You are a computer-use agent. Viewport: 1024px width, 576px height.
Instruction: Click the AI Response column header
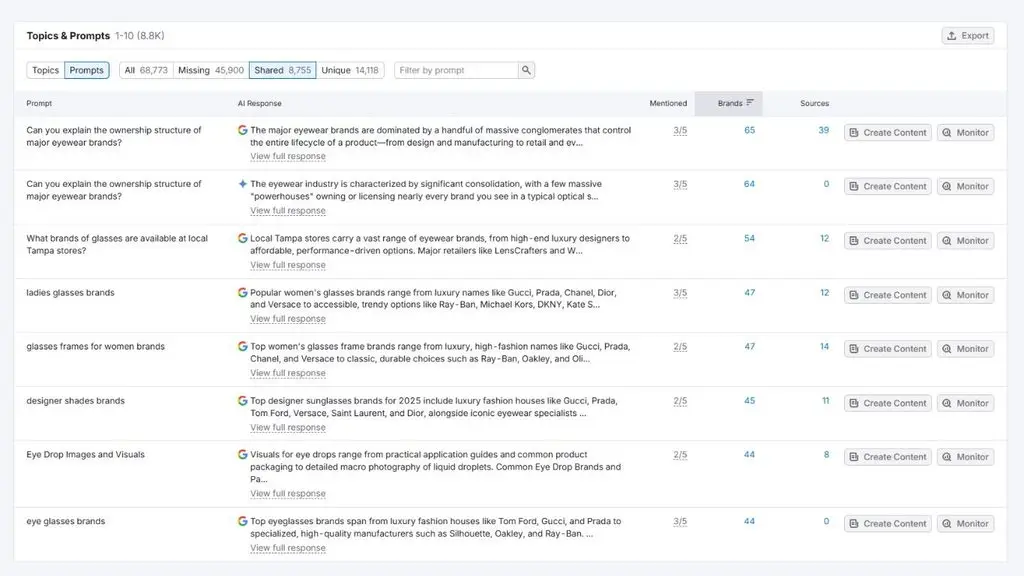point(259,103)
